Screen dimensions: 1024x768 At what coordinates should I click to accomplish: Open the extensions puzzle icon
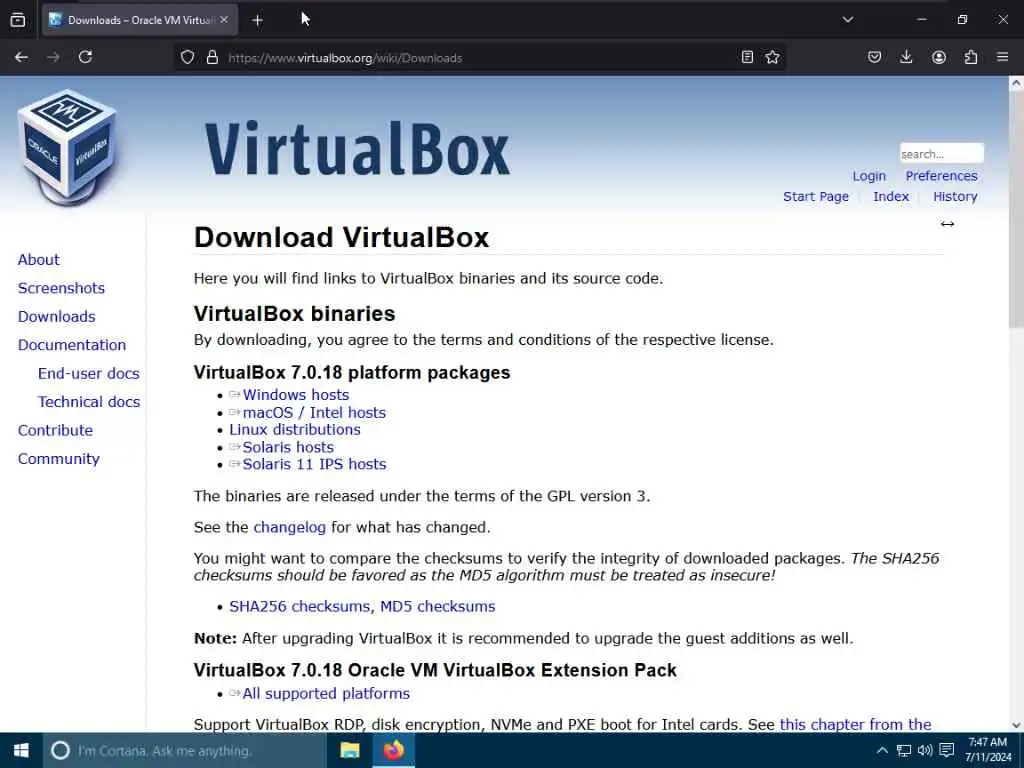[x=971, y=57]
